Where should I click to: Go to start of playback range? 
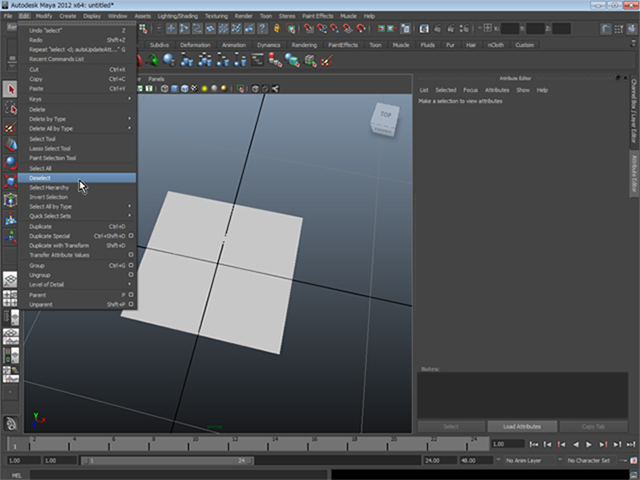click(x=533, y=444)
